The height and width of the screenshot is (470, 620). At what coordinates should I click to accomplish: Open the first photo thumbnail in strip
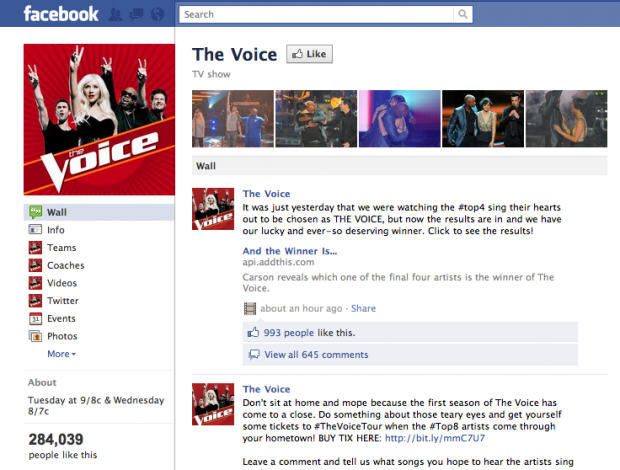click(233, 119)
